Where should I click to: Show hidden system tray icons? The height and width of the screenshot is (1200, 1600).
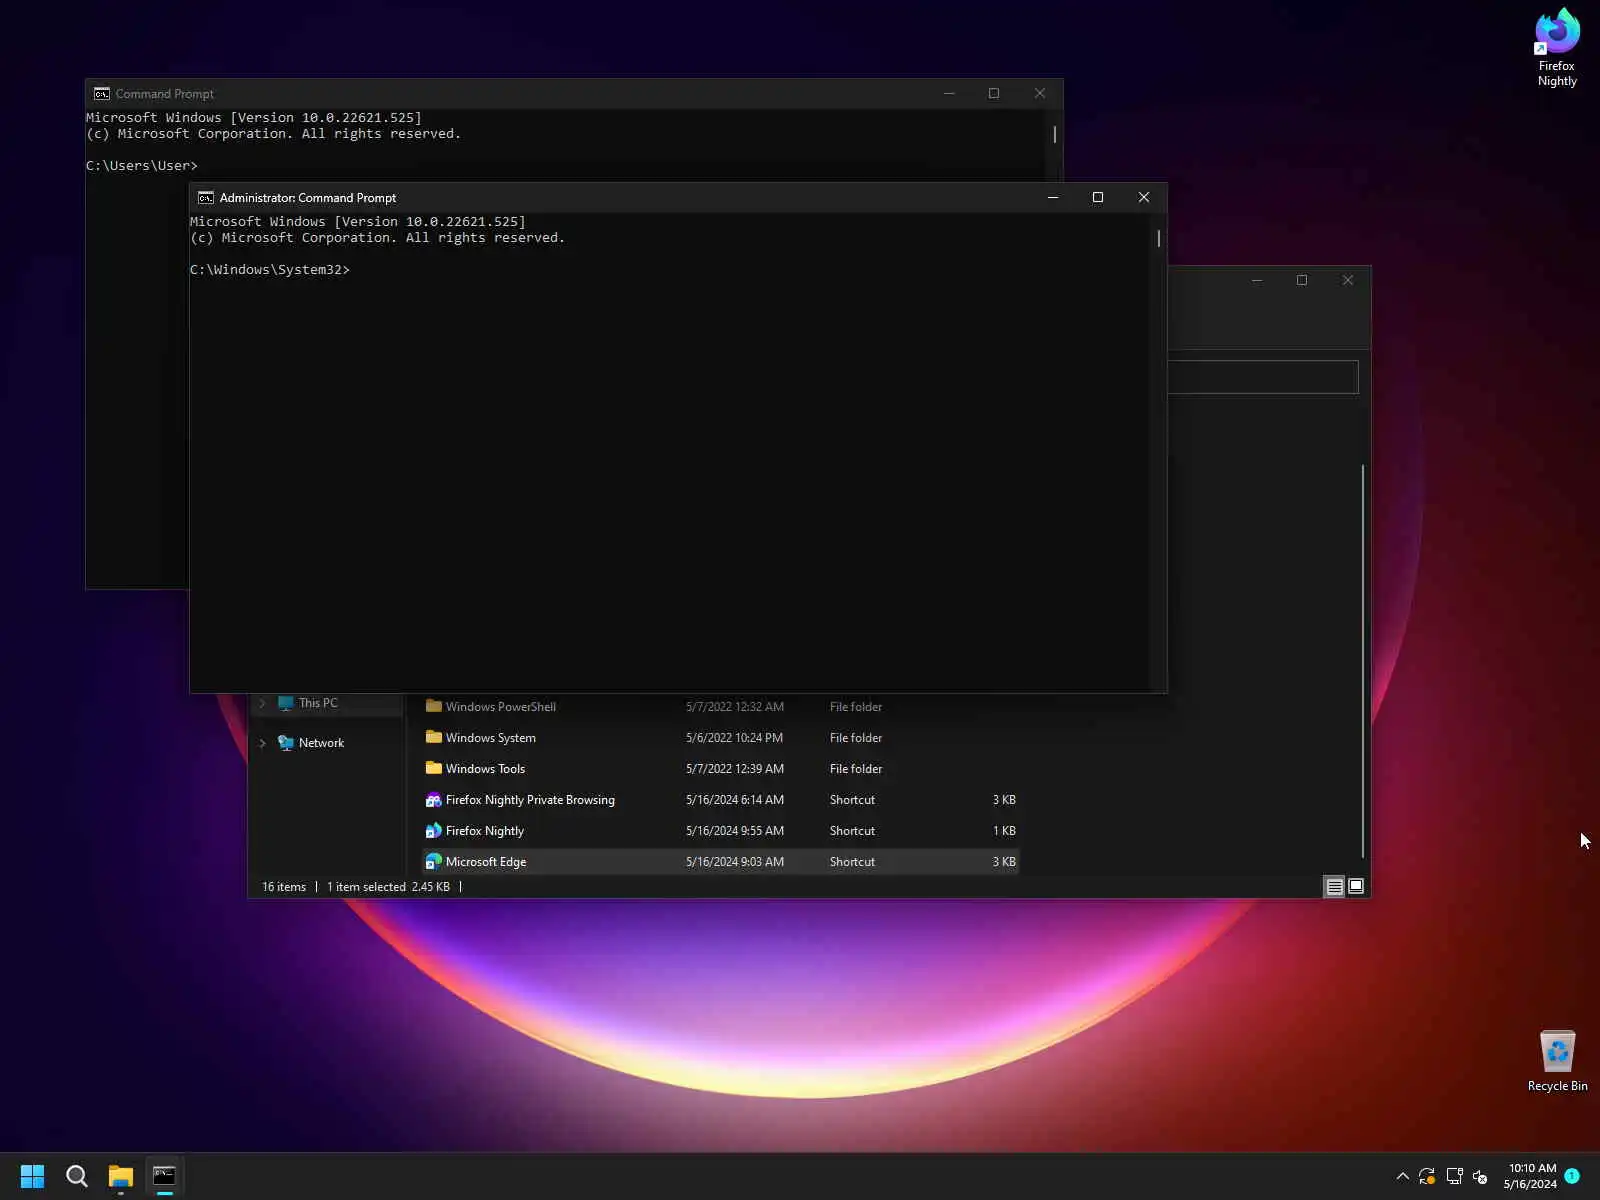pos(1402,1176)
